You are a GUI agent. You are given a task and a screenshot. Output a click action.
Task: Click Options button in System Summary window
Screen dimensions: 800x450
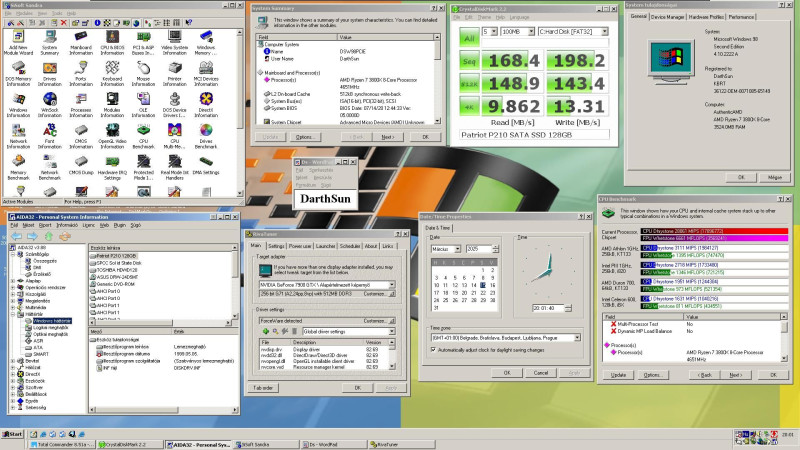click(305, 137)
